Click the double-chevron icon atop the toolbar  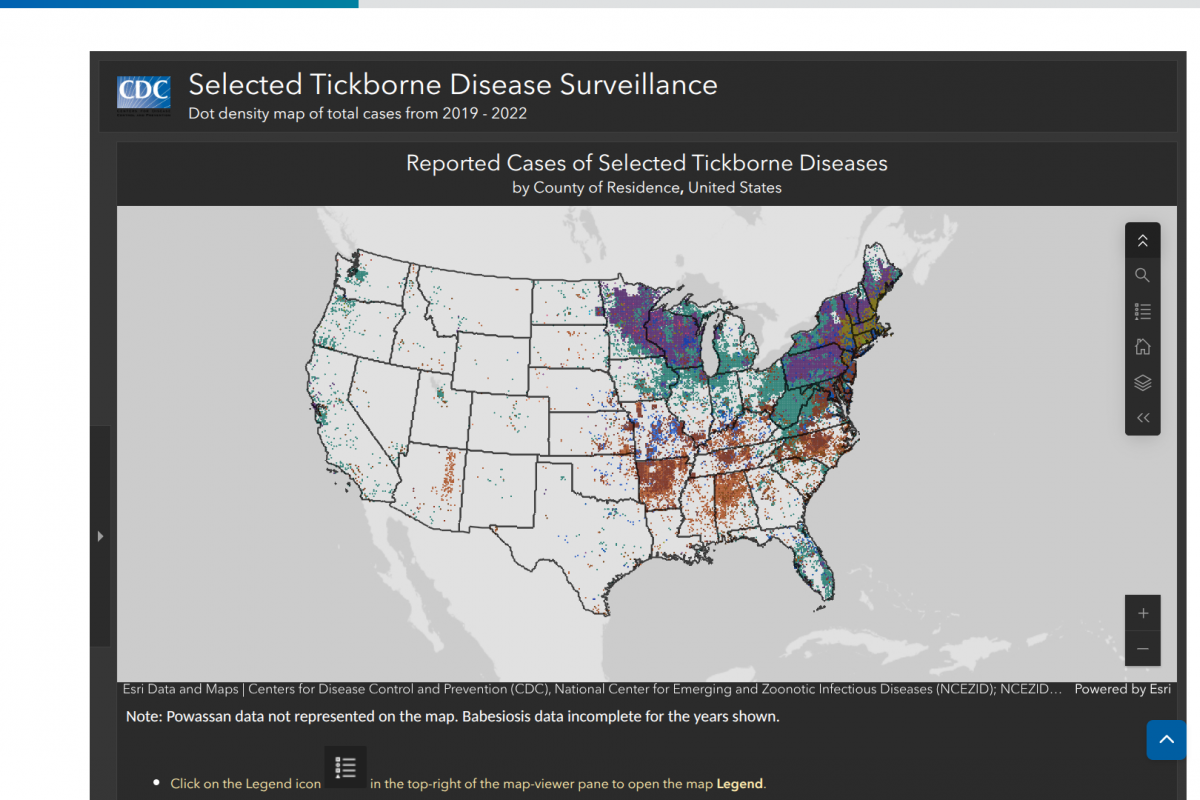click(1142, 240)
